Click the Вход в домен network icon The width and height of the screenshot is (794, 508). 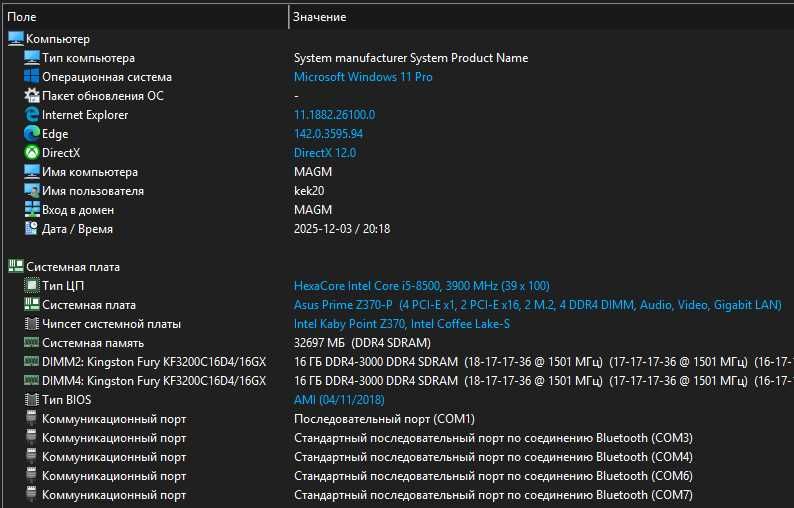pos(32,210)
